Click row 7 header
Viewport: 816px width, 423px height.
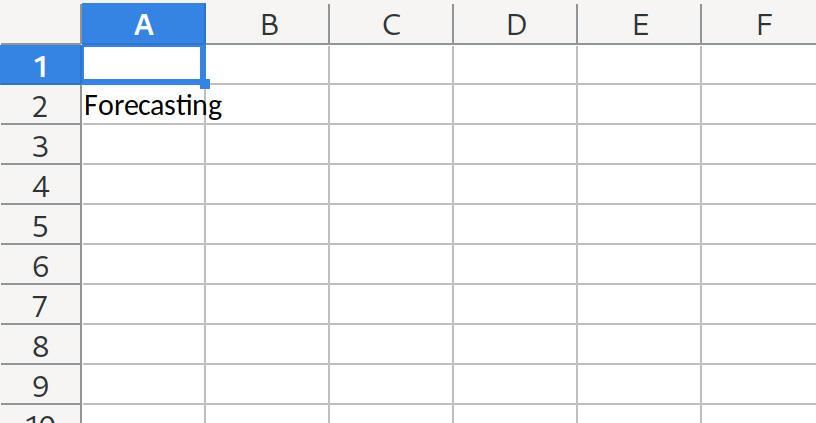coord(40,305)
